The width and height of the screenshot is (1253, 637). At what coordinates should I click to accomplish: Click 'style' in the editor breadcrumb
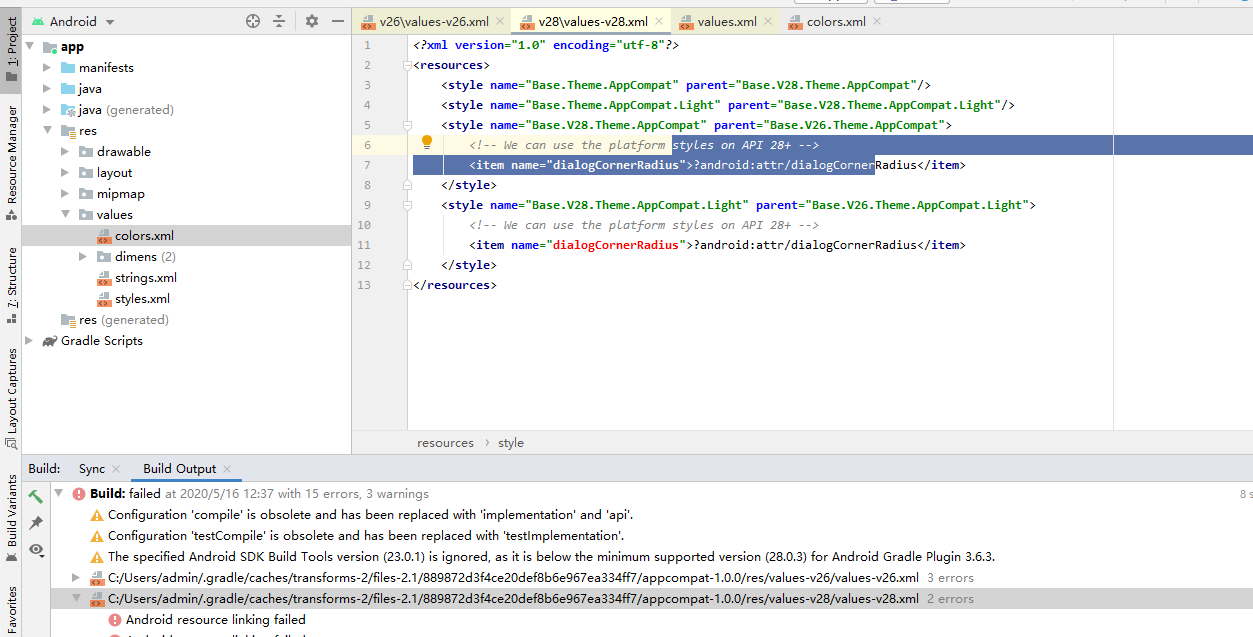pos(511,443)
